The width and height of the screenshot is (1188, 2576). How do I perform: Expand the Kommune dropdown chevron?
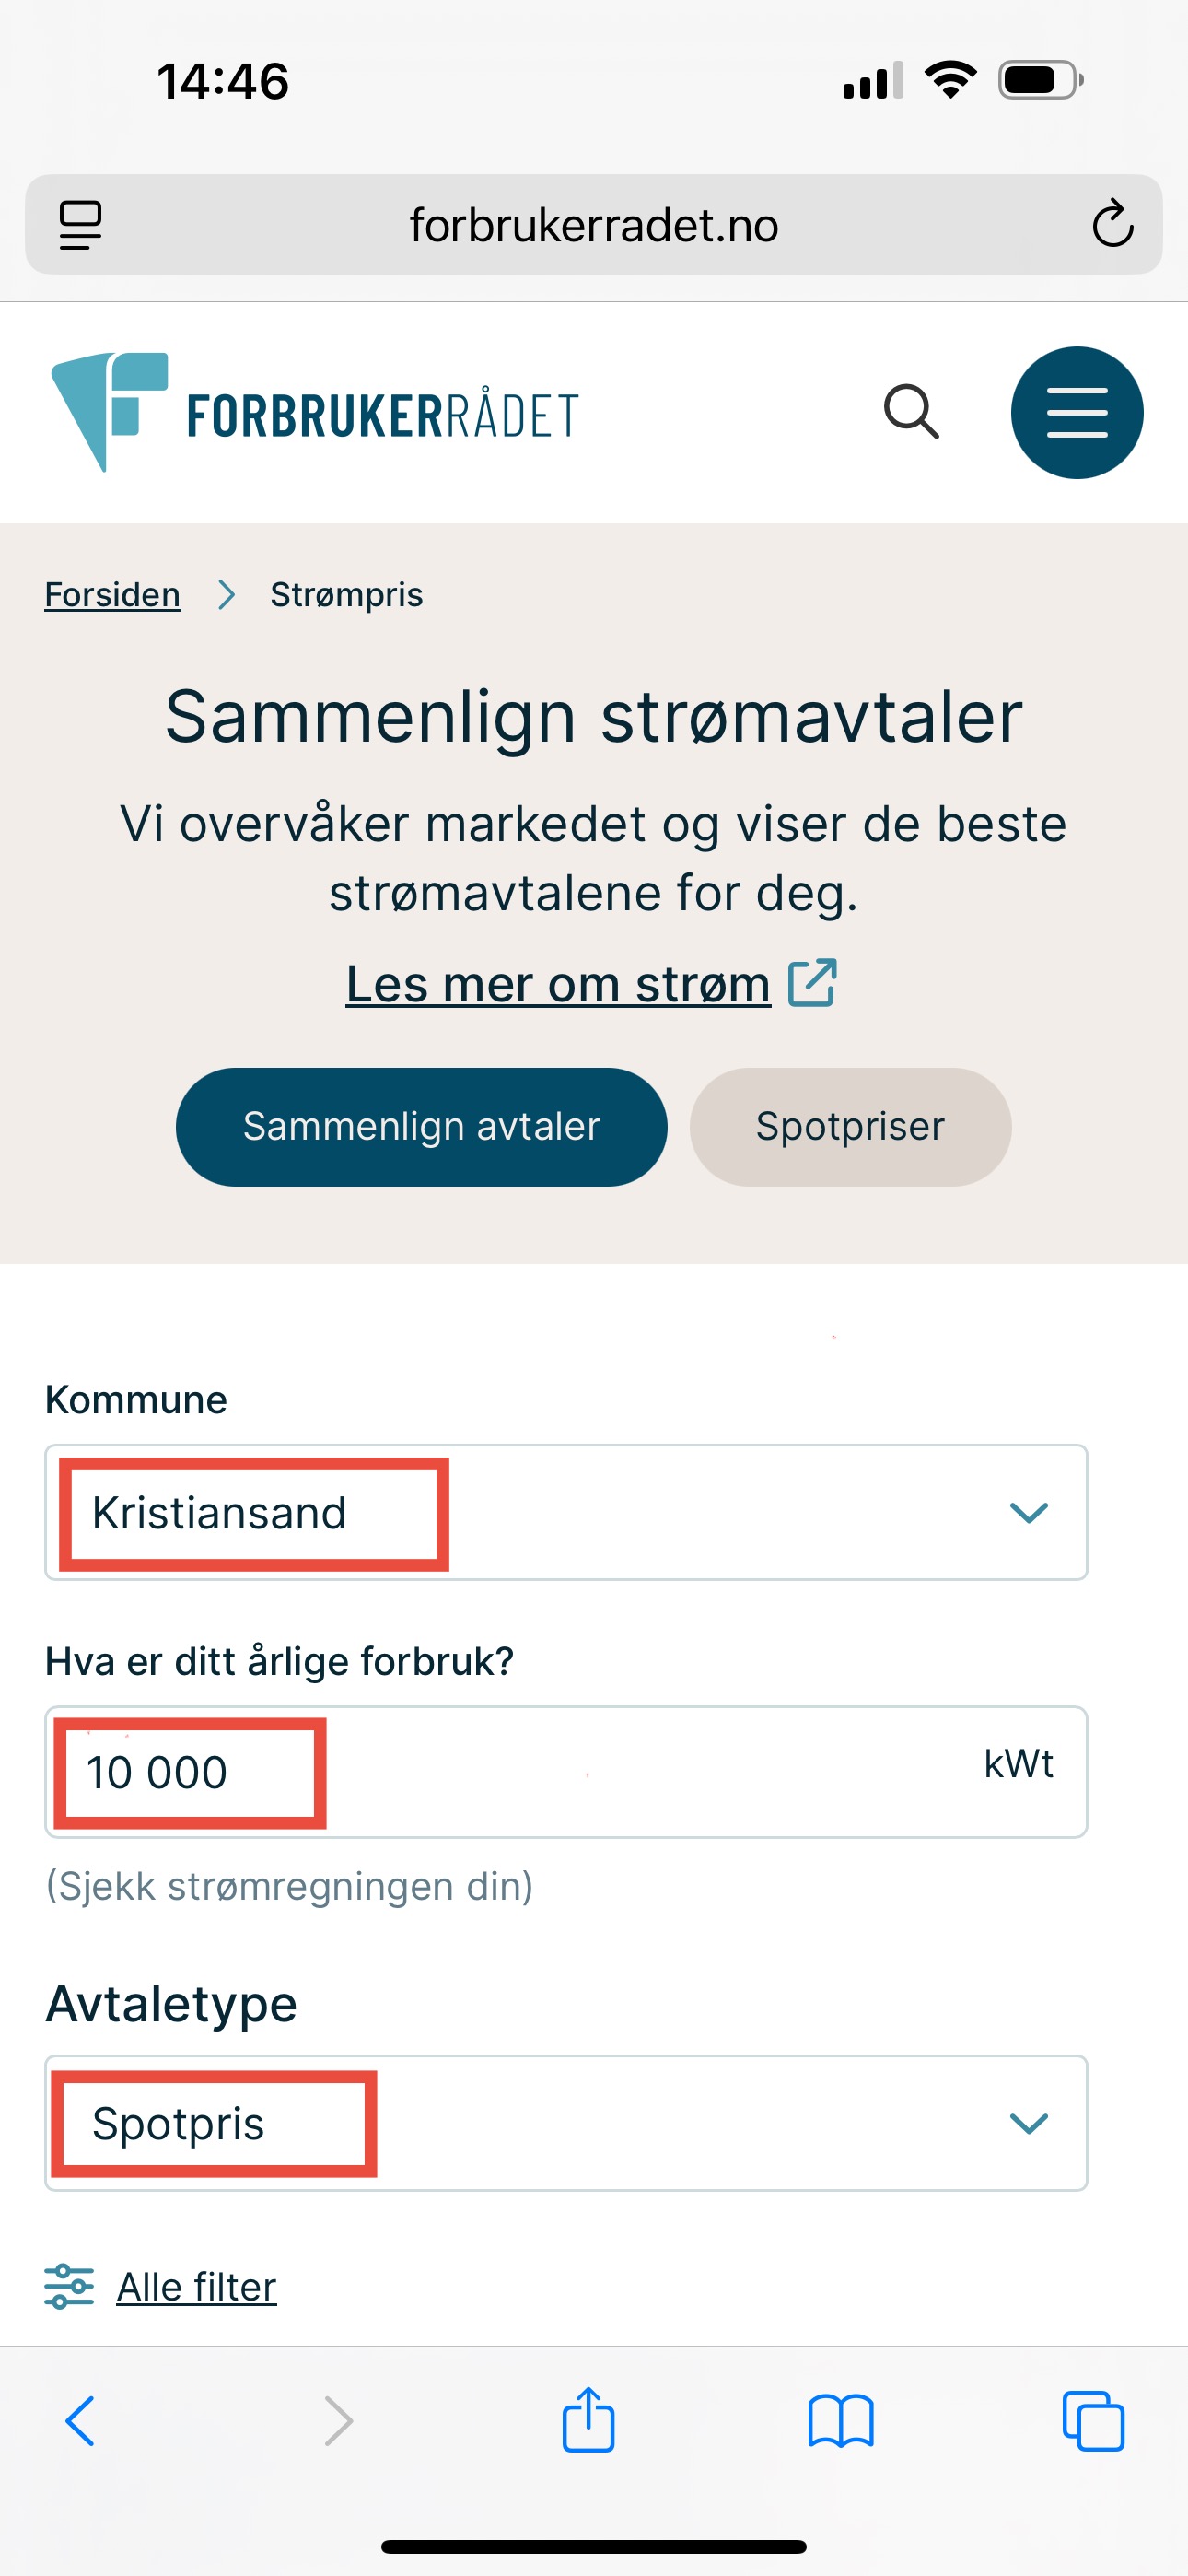click(x=1028, y=1512)
